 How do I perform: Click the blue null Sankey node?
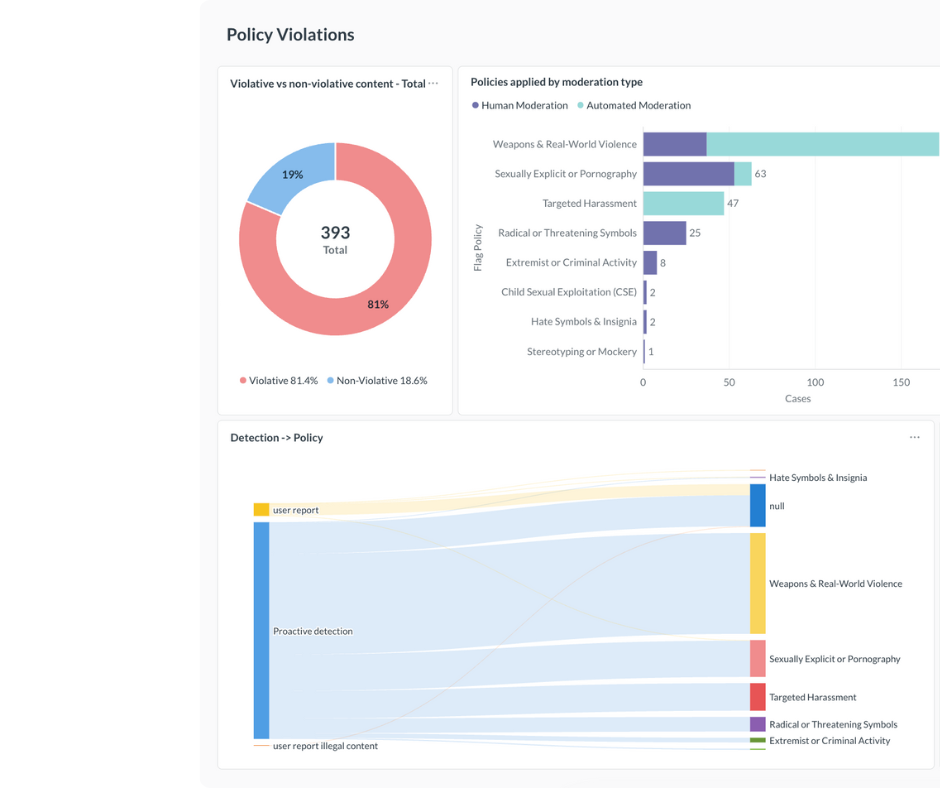tap(757, 506)
